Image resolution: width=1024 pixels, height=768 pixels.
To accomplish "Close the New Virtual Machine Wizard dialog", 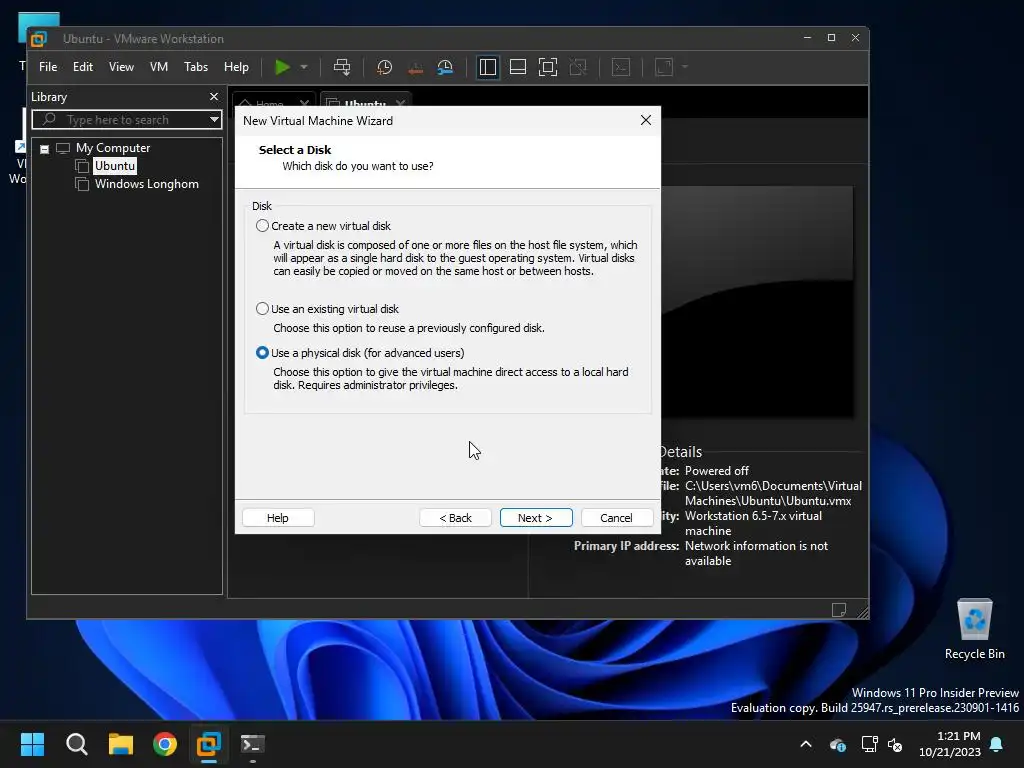I will click(645, 120).
